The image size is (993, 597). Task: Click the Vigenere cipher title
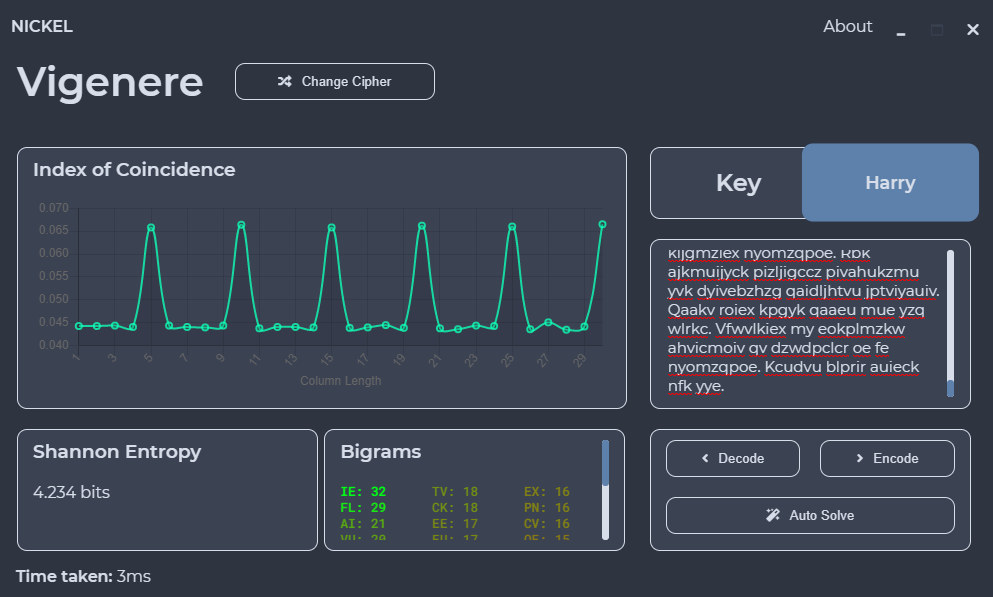click(x=110, y=82)
